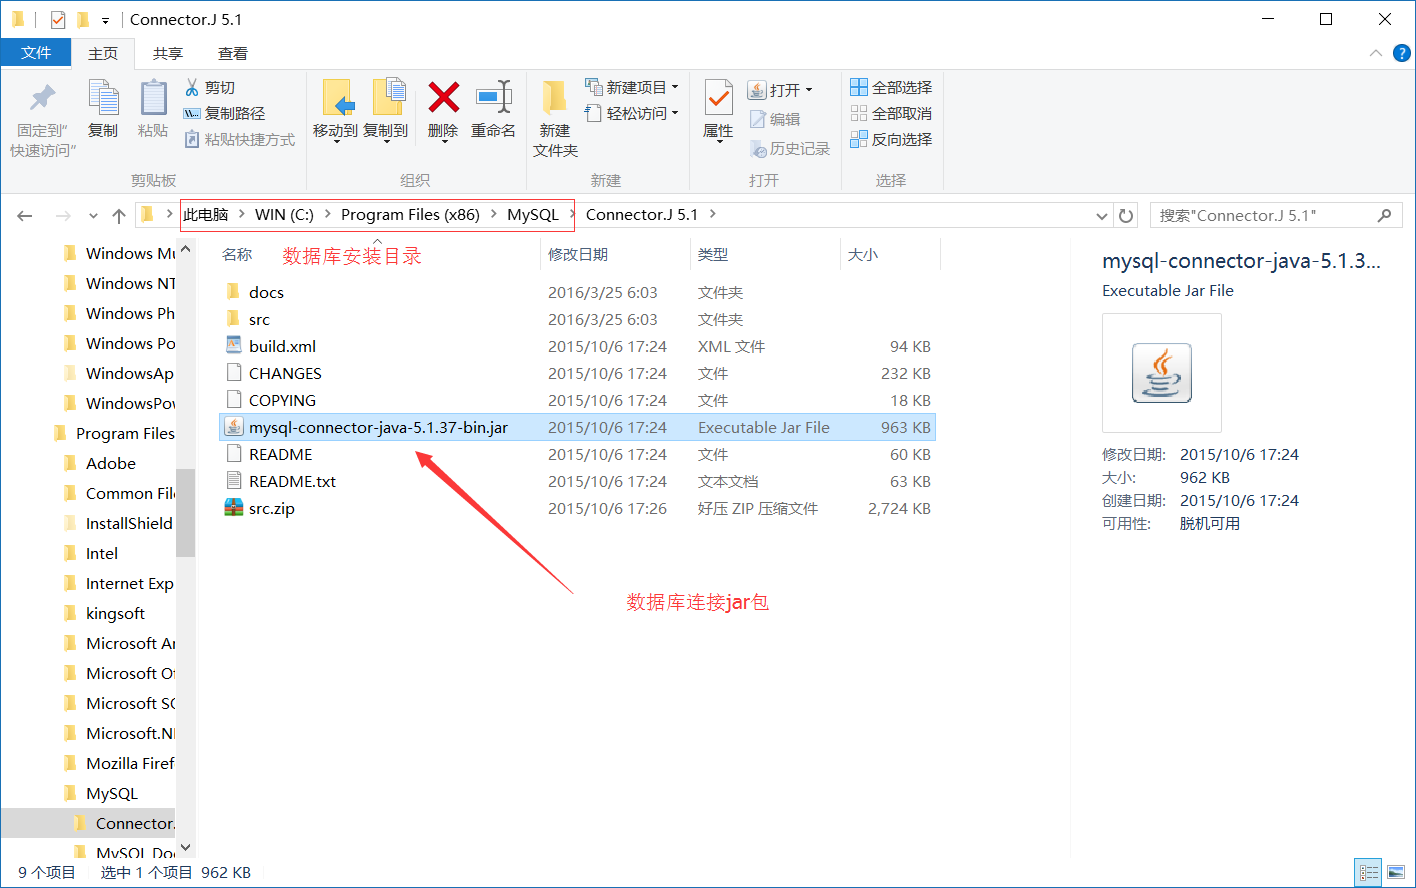Select mysql-connector-java-5.1.37-bin.jar file
Screen dimensions: 1416x888
(x=578, y=427)
